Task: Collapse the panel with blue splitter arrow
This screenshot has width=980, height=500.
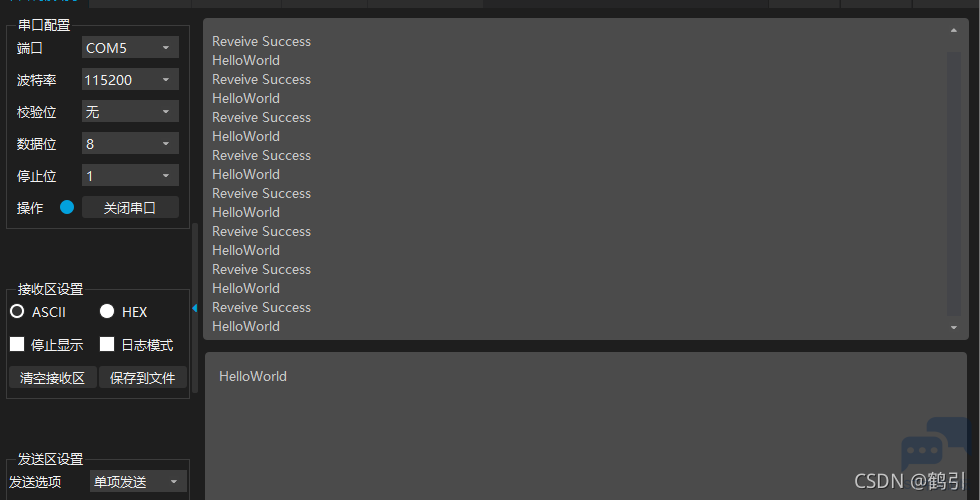Action: [x=195, y=308]
